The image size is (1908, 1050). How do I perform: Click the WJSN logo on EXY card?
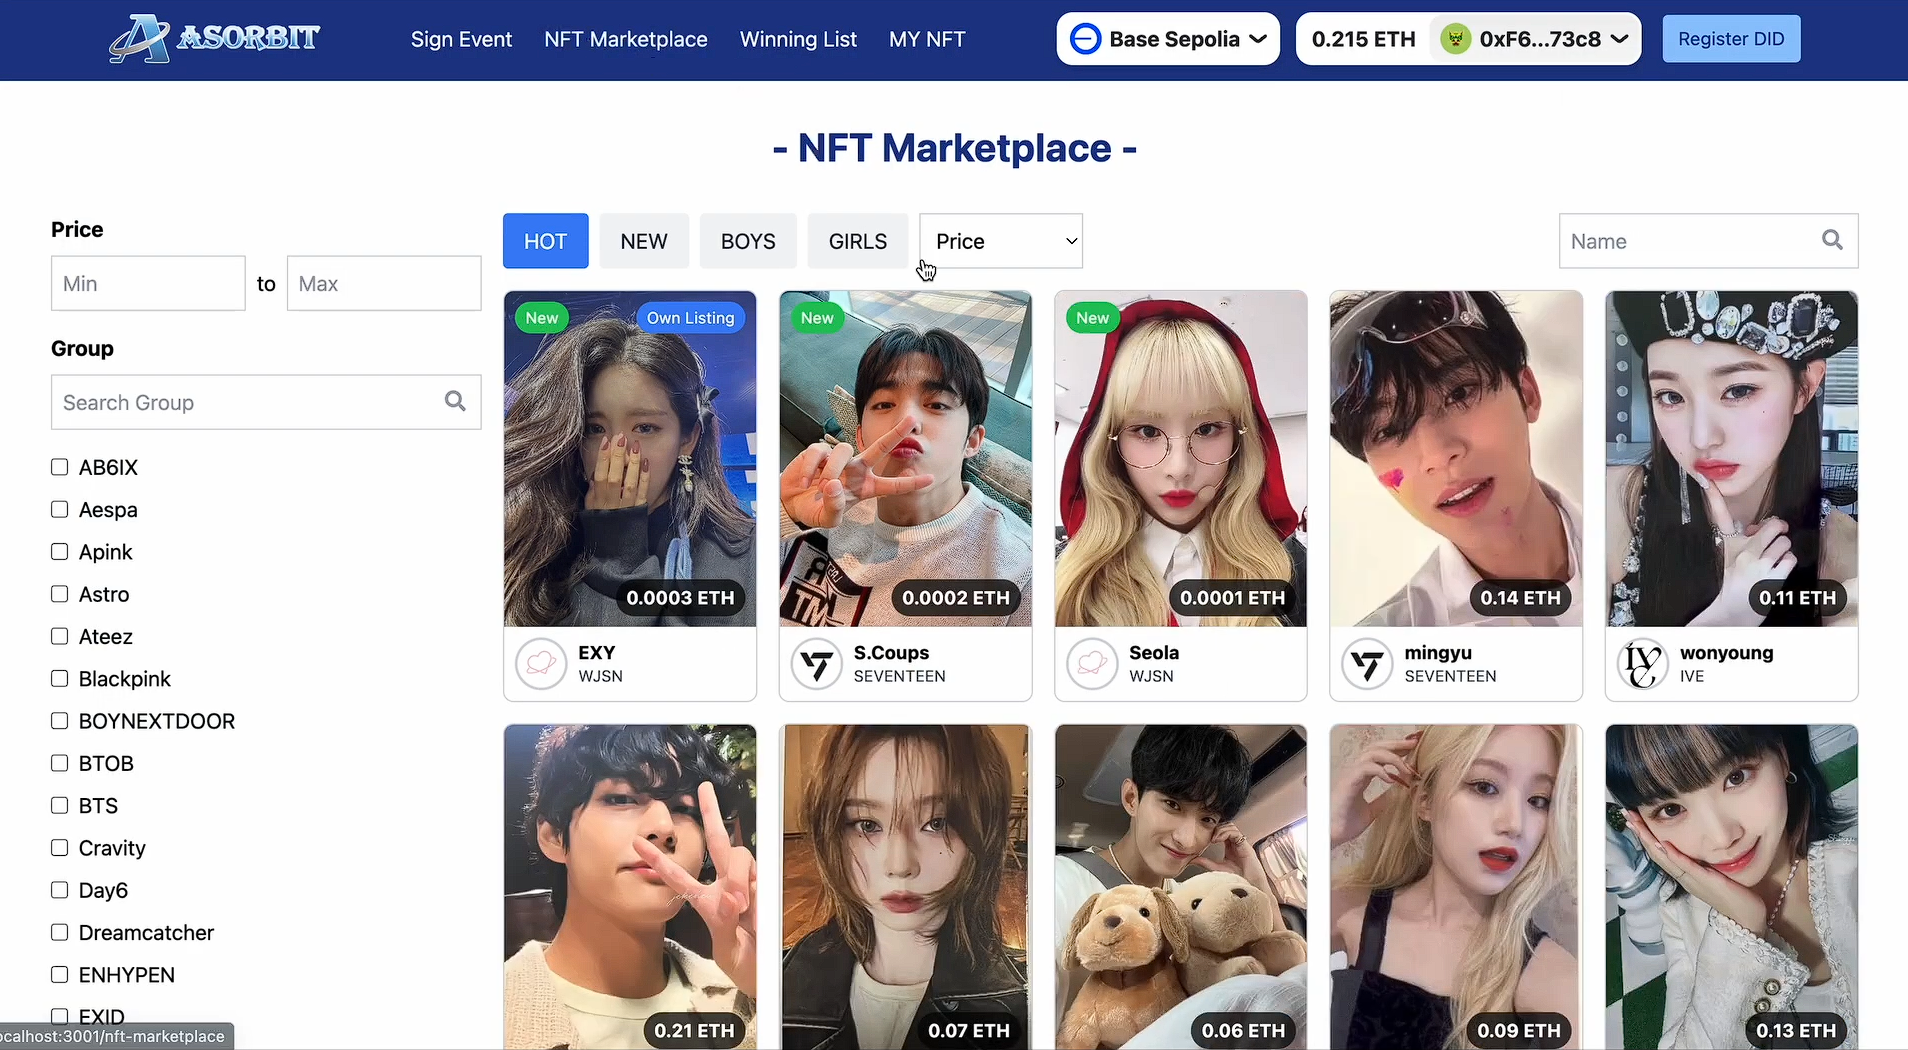click(x=541, y=664)
